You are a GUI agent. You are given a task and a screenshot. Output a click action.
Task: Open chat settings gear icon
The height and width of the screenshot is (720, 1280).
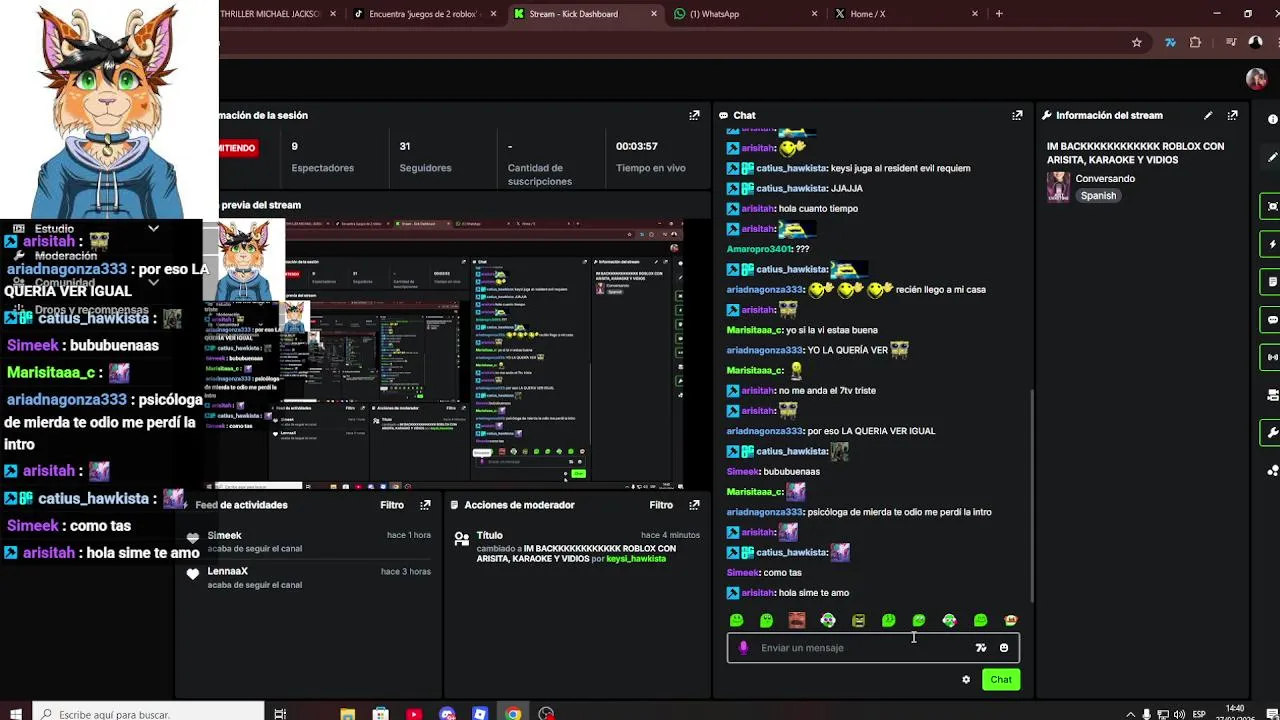(x=966, y=680)
